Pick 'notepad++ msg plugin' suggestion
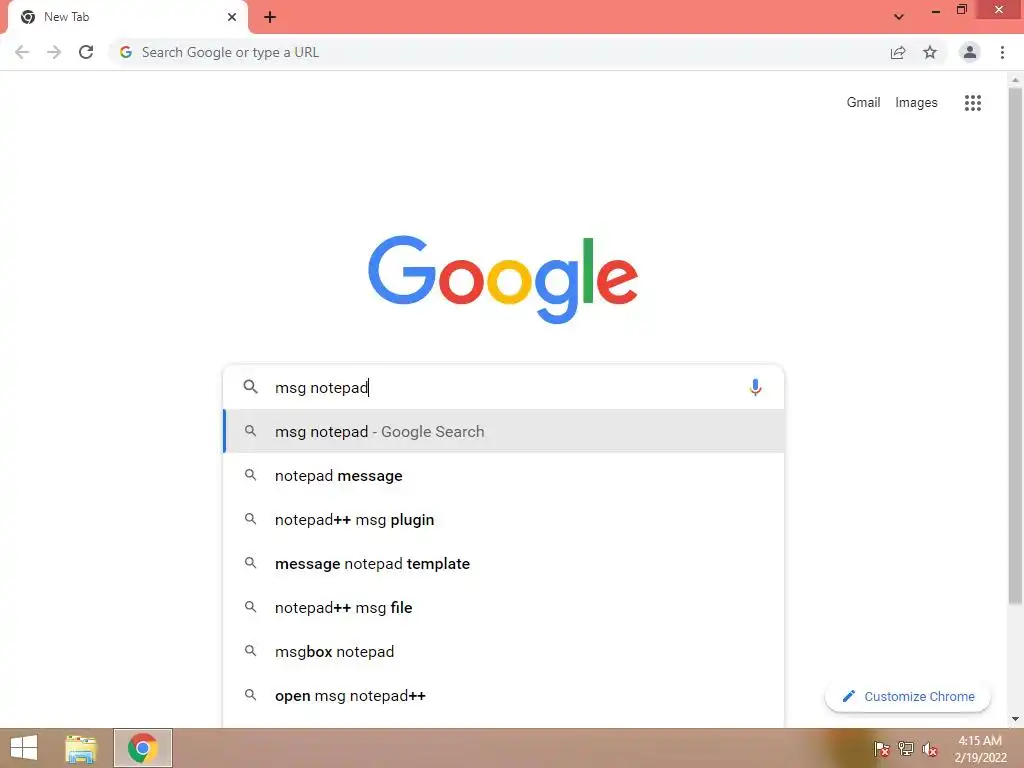This screenshot has height=768, width=1024. click(x=503, y=519)
